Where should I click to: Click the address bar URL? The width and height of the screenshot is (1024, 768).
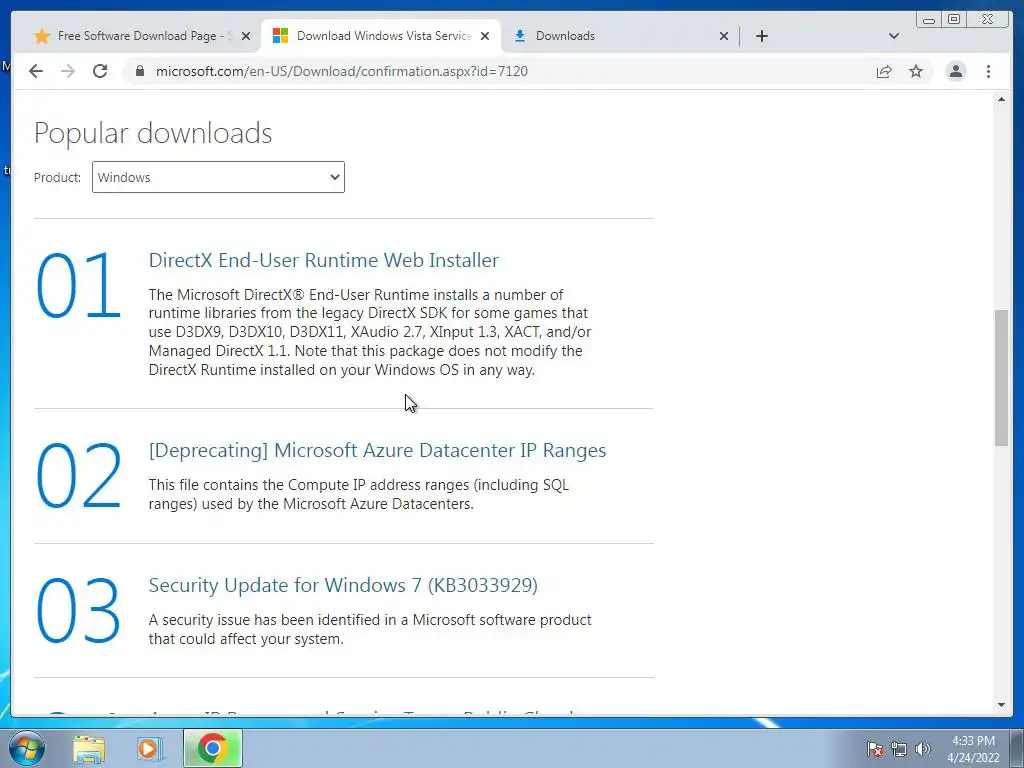pyautogui.click(x=342, y=71)
